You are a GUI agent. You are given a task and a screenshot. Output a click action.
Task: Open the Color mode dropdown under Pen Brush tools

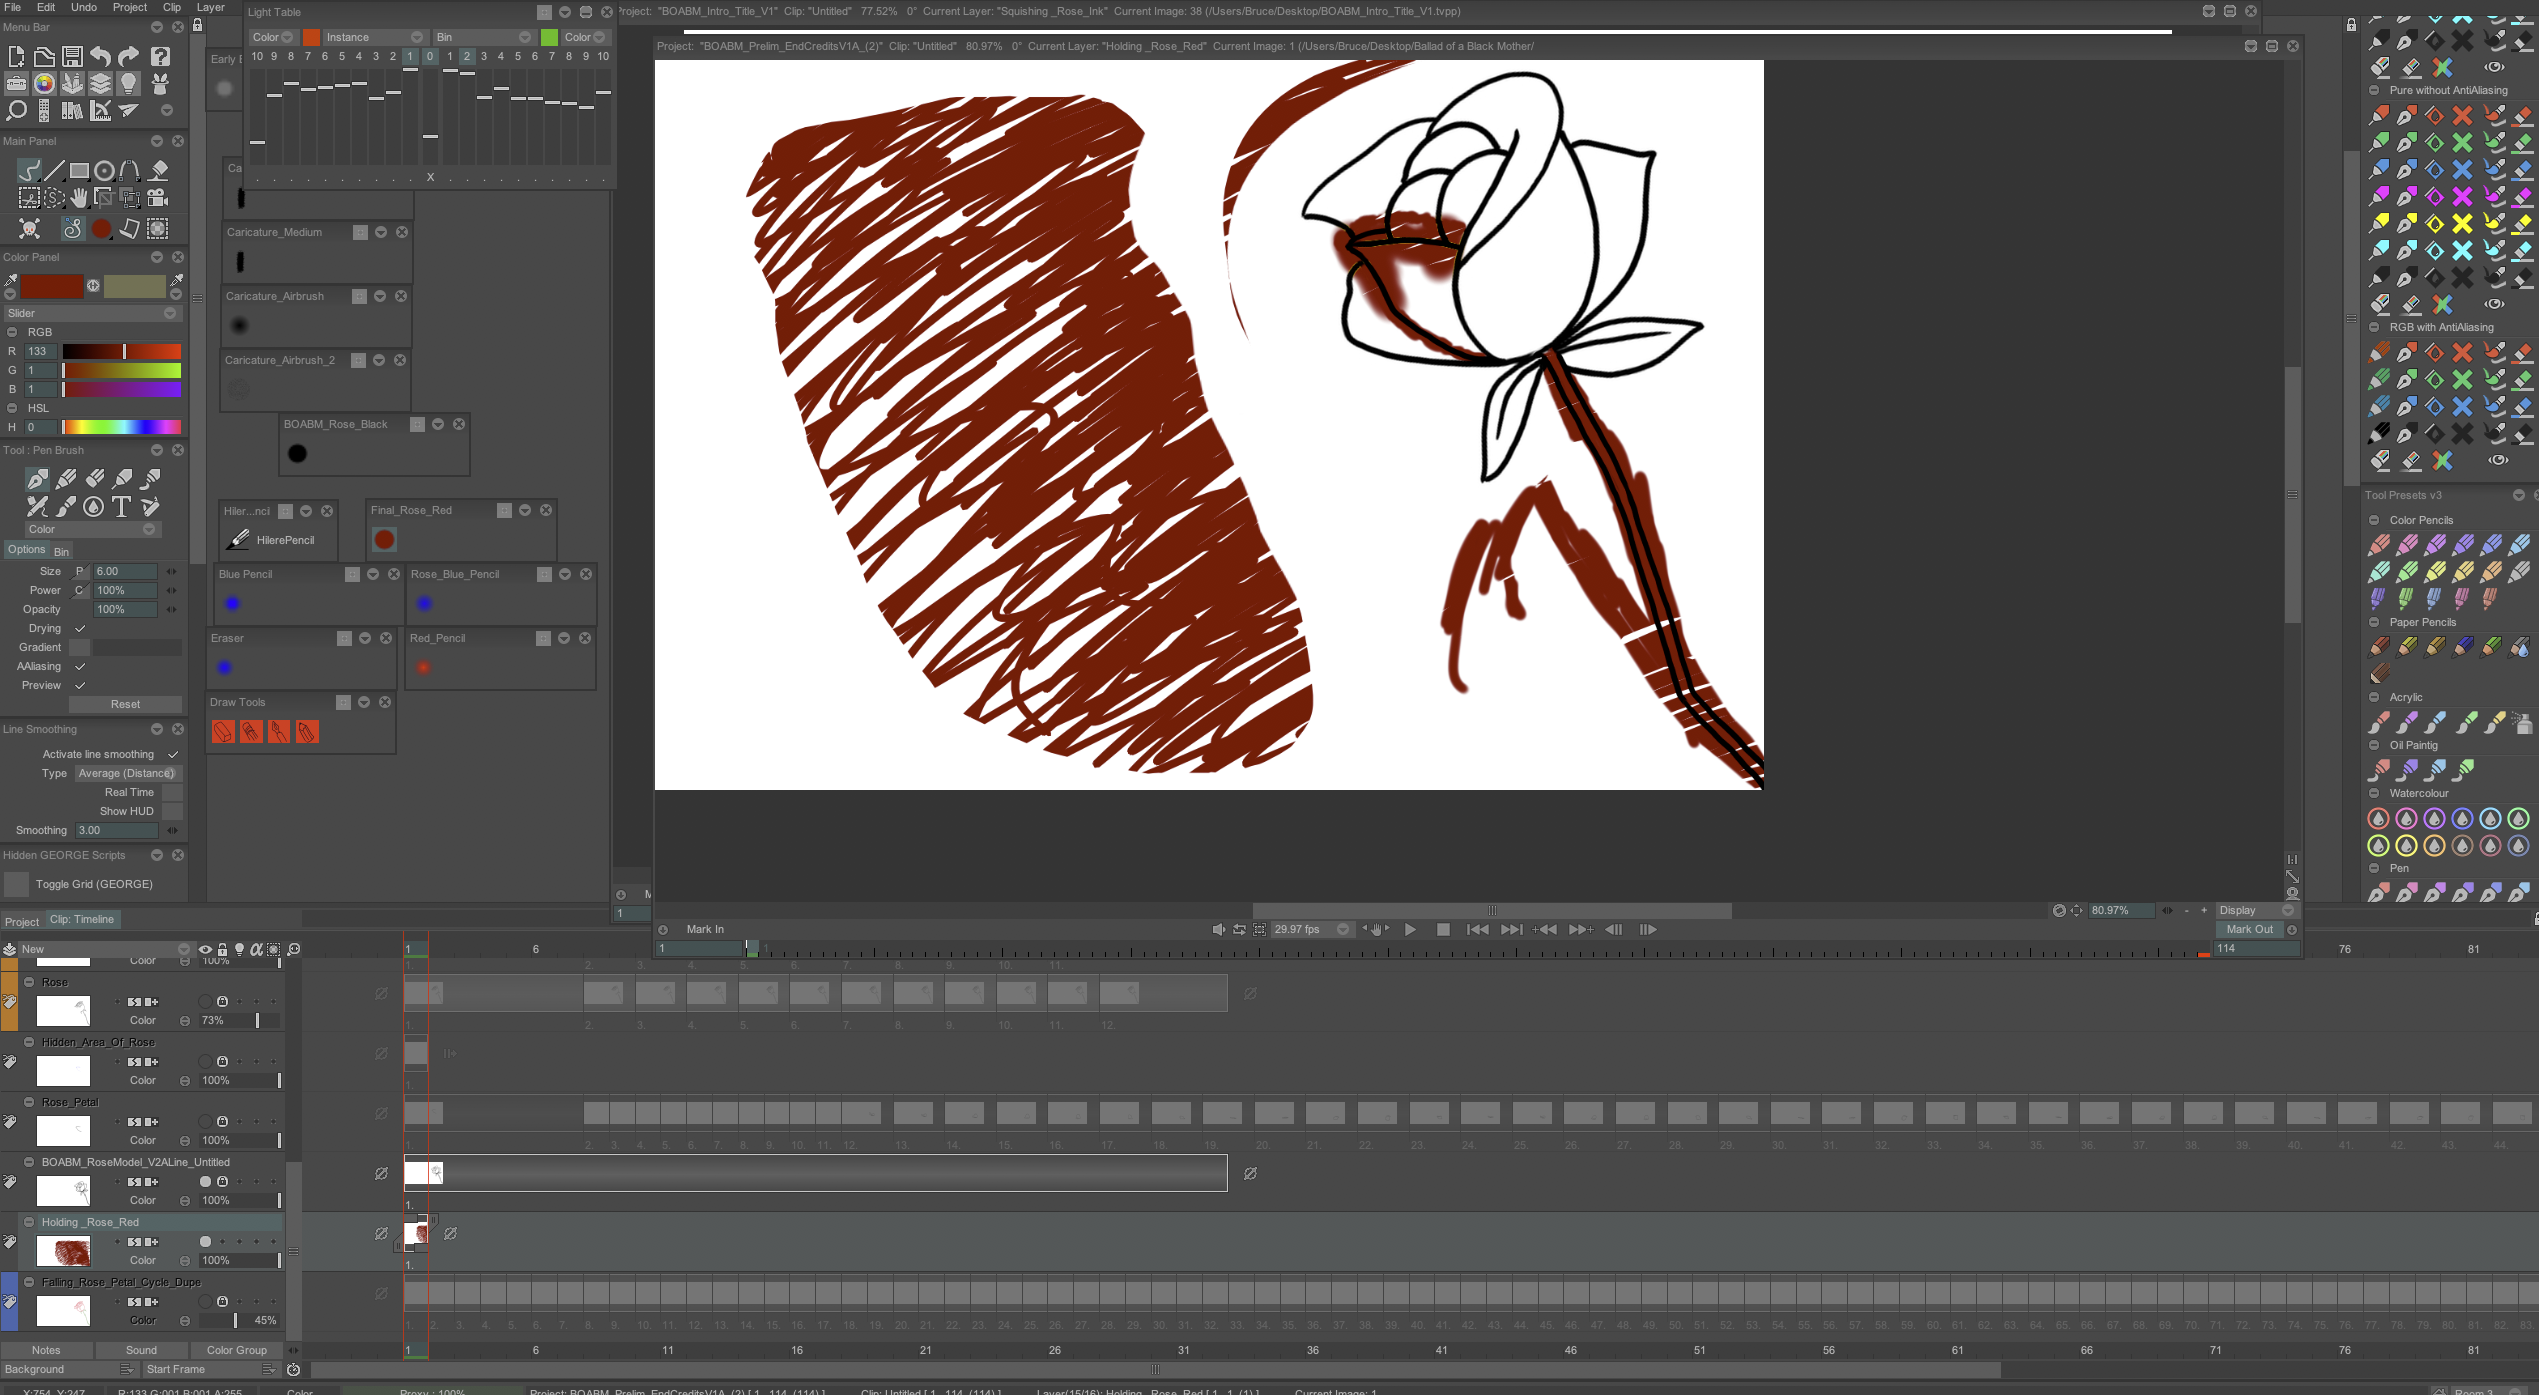pos(92,529)
